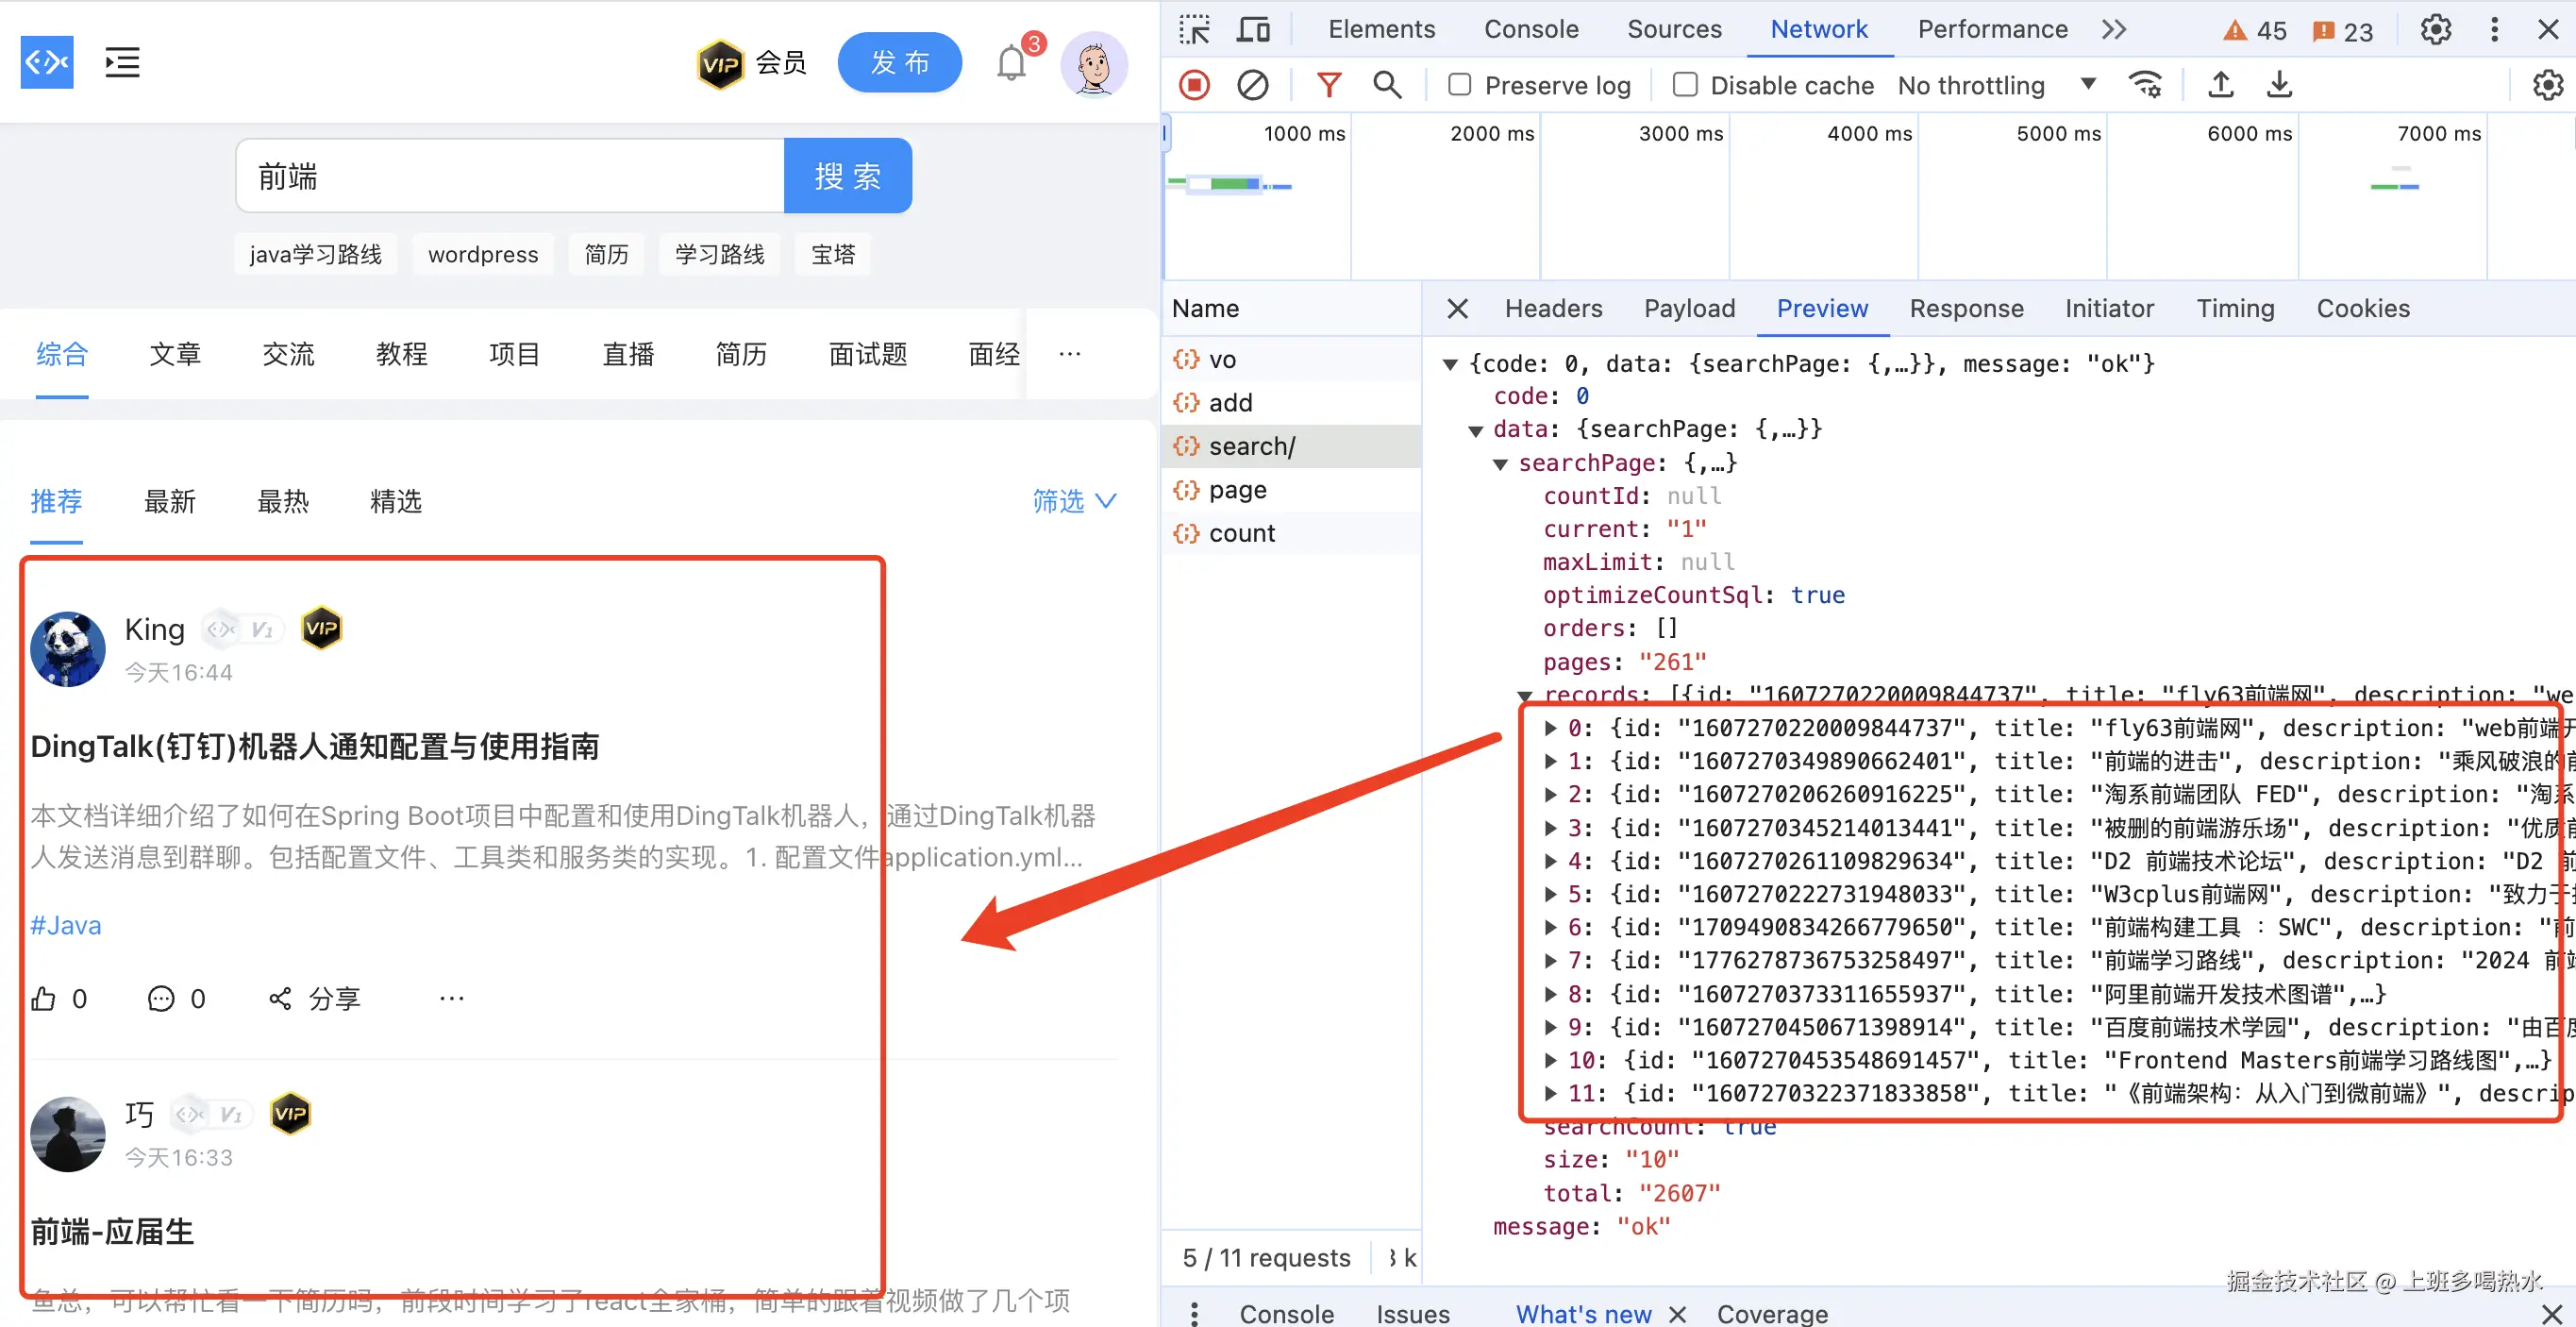The height and width of the screenshot is (1327, 2576).
Task: Clear the network log
Action: tap(1252, 85)
